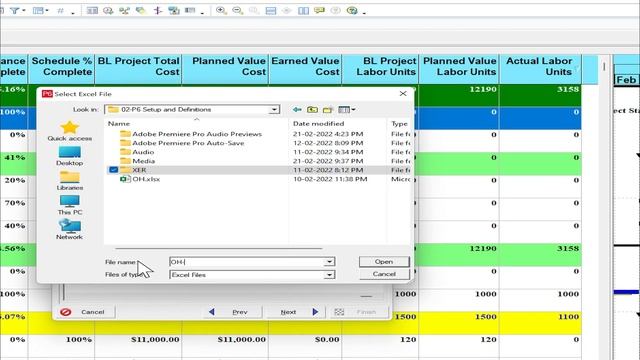Click the Feb month header in Gantt chart
The width and height of the screenshot is (640, 360).
(x=626, y=80)
